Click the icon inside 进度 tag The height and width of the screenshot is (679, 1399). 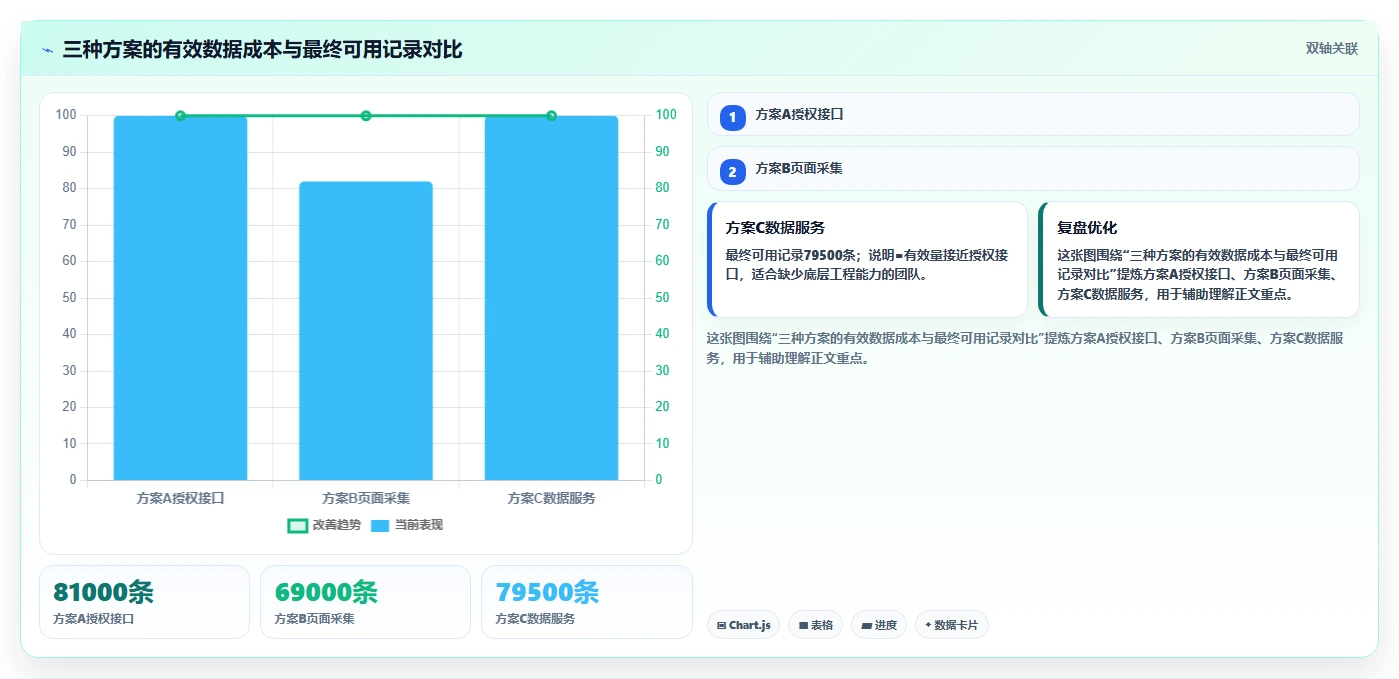pyautogui.click(x=866, y=625)
